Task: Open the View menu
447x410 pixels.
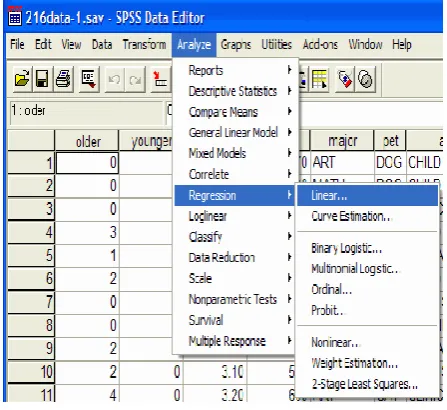Action: point(71,44)
